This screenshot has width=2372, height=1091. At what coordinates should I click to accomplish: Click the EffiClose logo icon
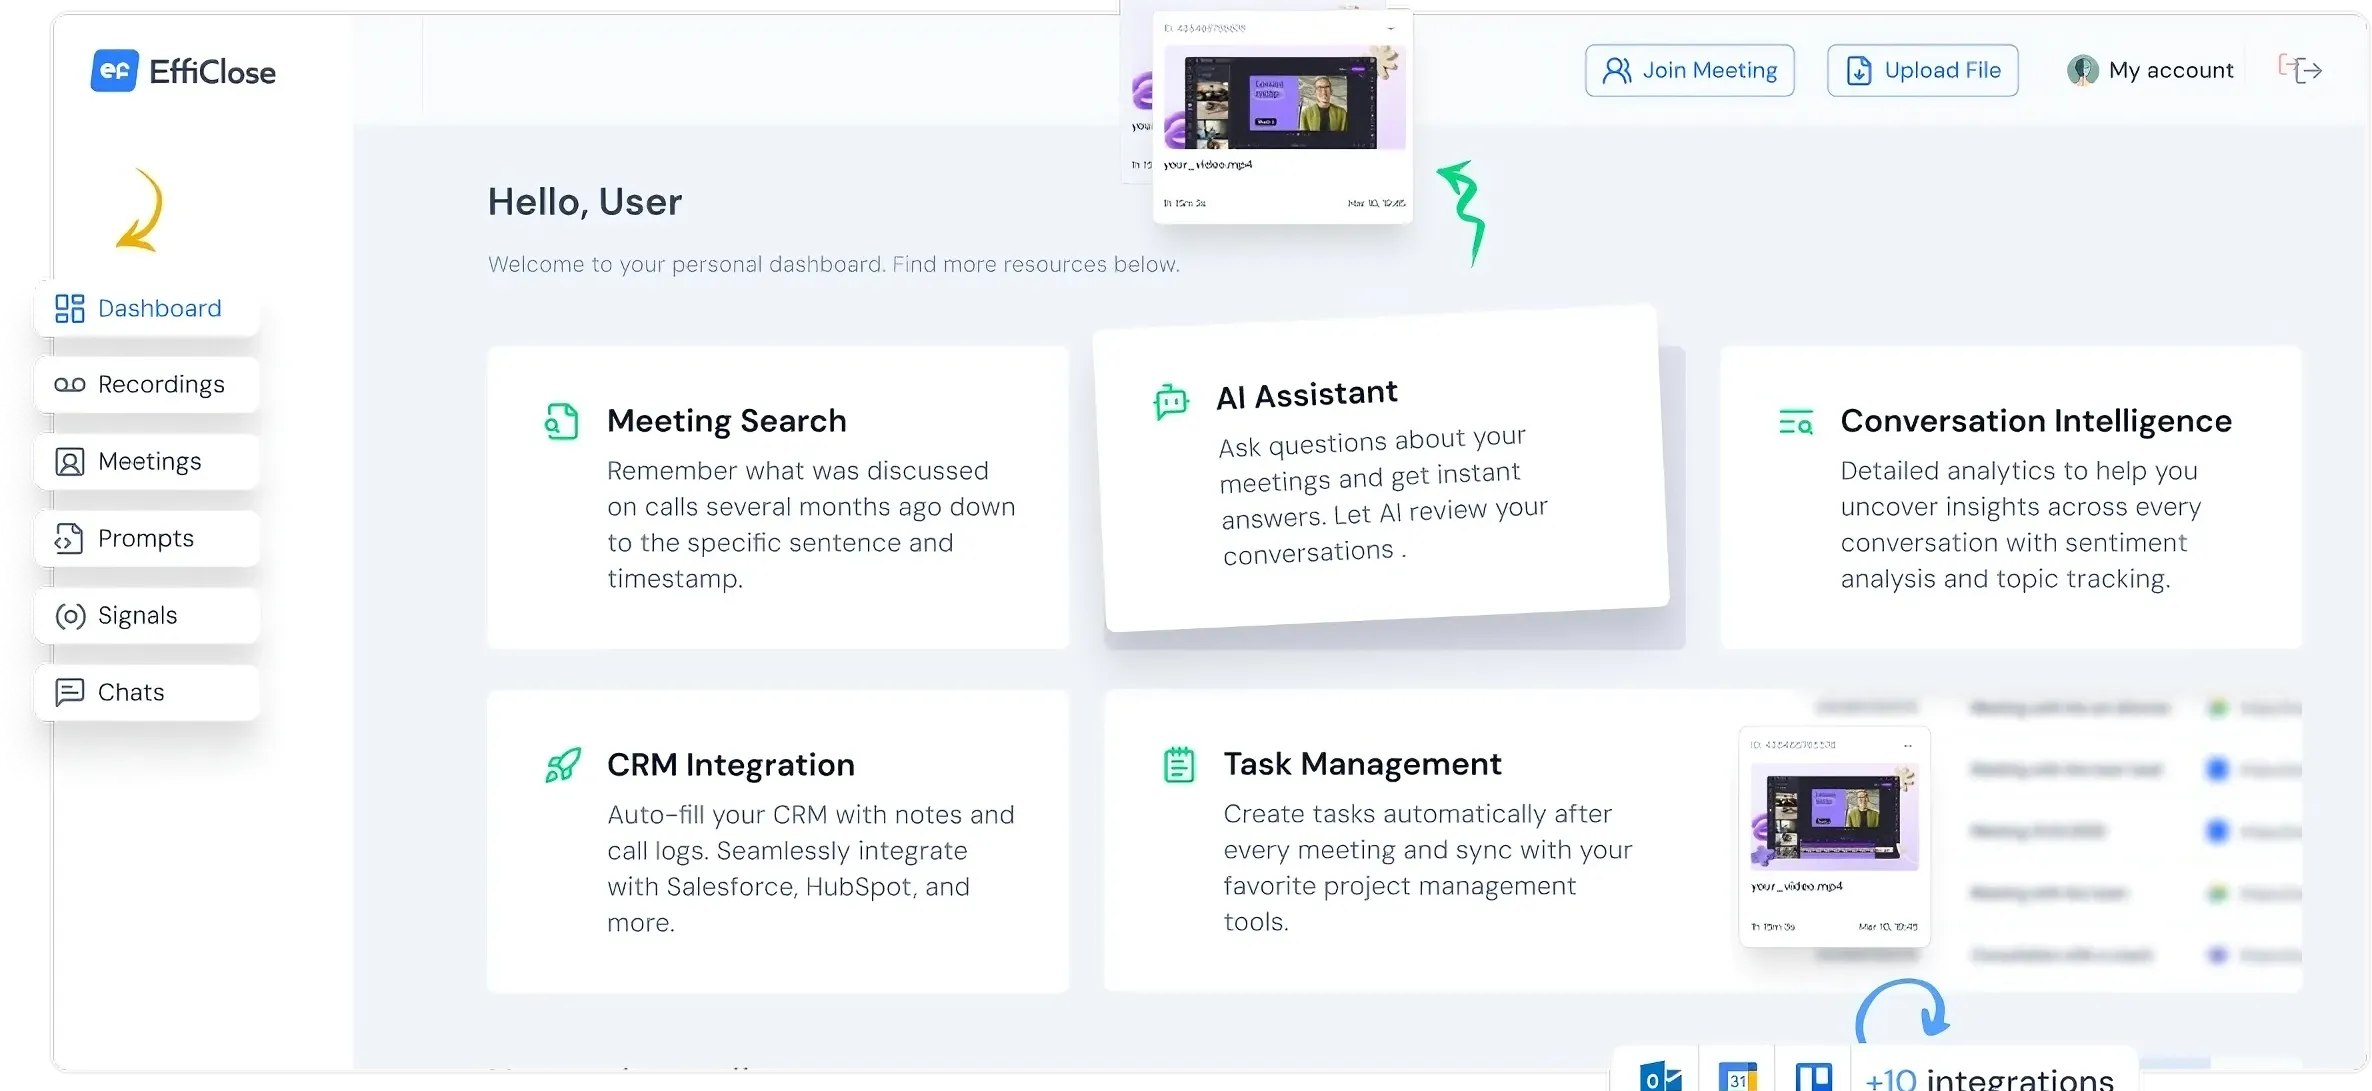[x=115, y=69]
